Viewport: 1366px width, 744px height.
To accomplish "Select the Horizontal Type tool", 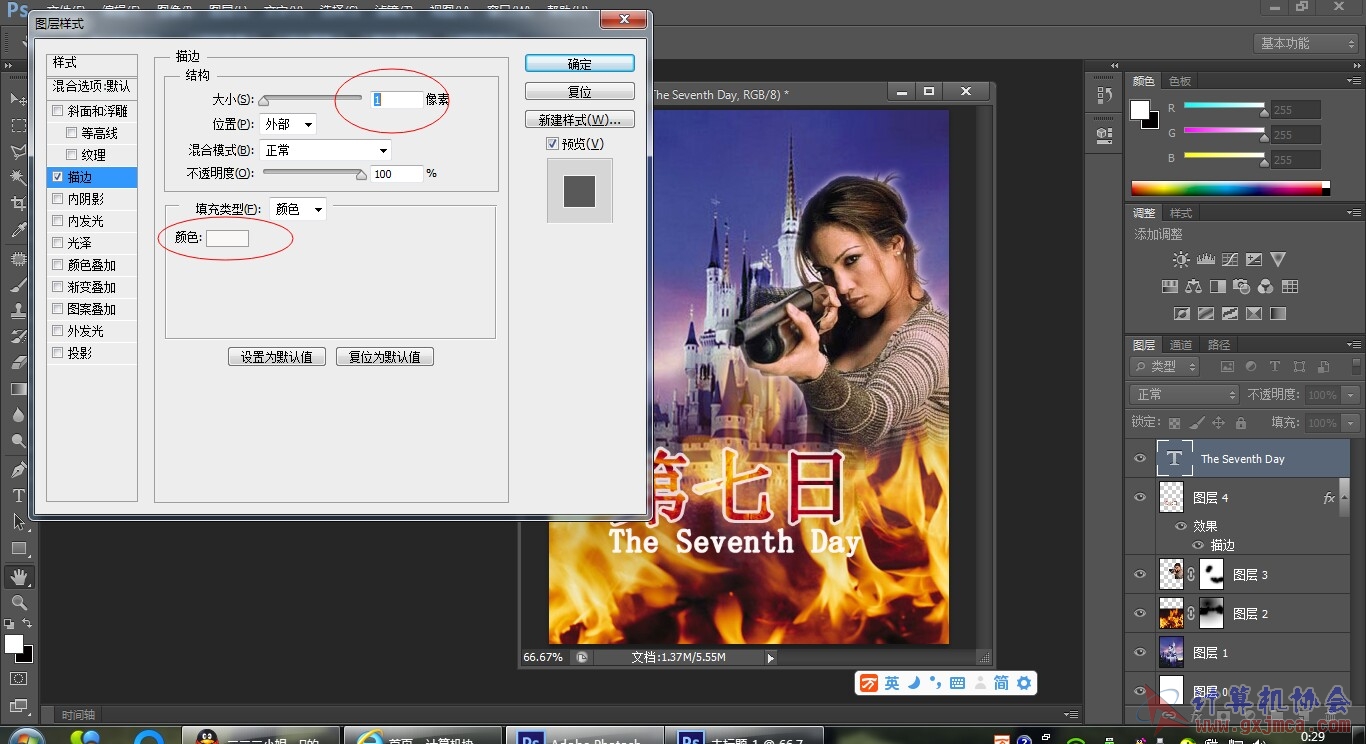I will click(x=18, y=496).
